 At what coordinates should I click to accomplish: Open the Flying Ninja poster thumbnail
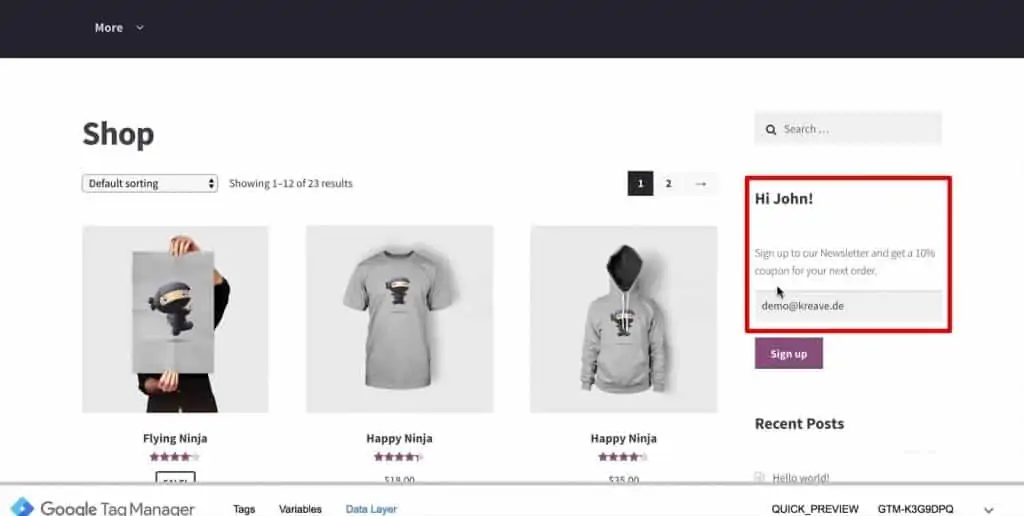(x=175, y=319)
